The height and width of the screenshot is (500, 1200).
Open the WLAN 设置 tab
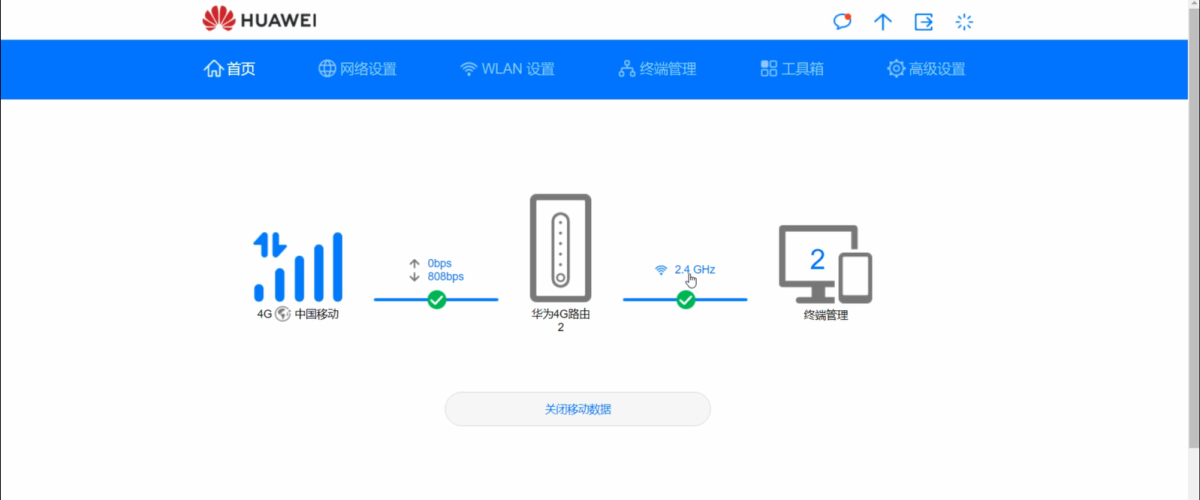coord(507,69)
